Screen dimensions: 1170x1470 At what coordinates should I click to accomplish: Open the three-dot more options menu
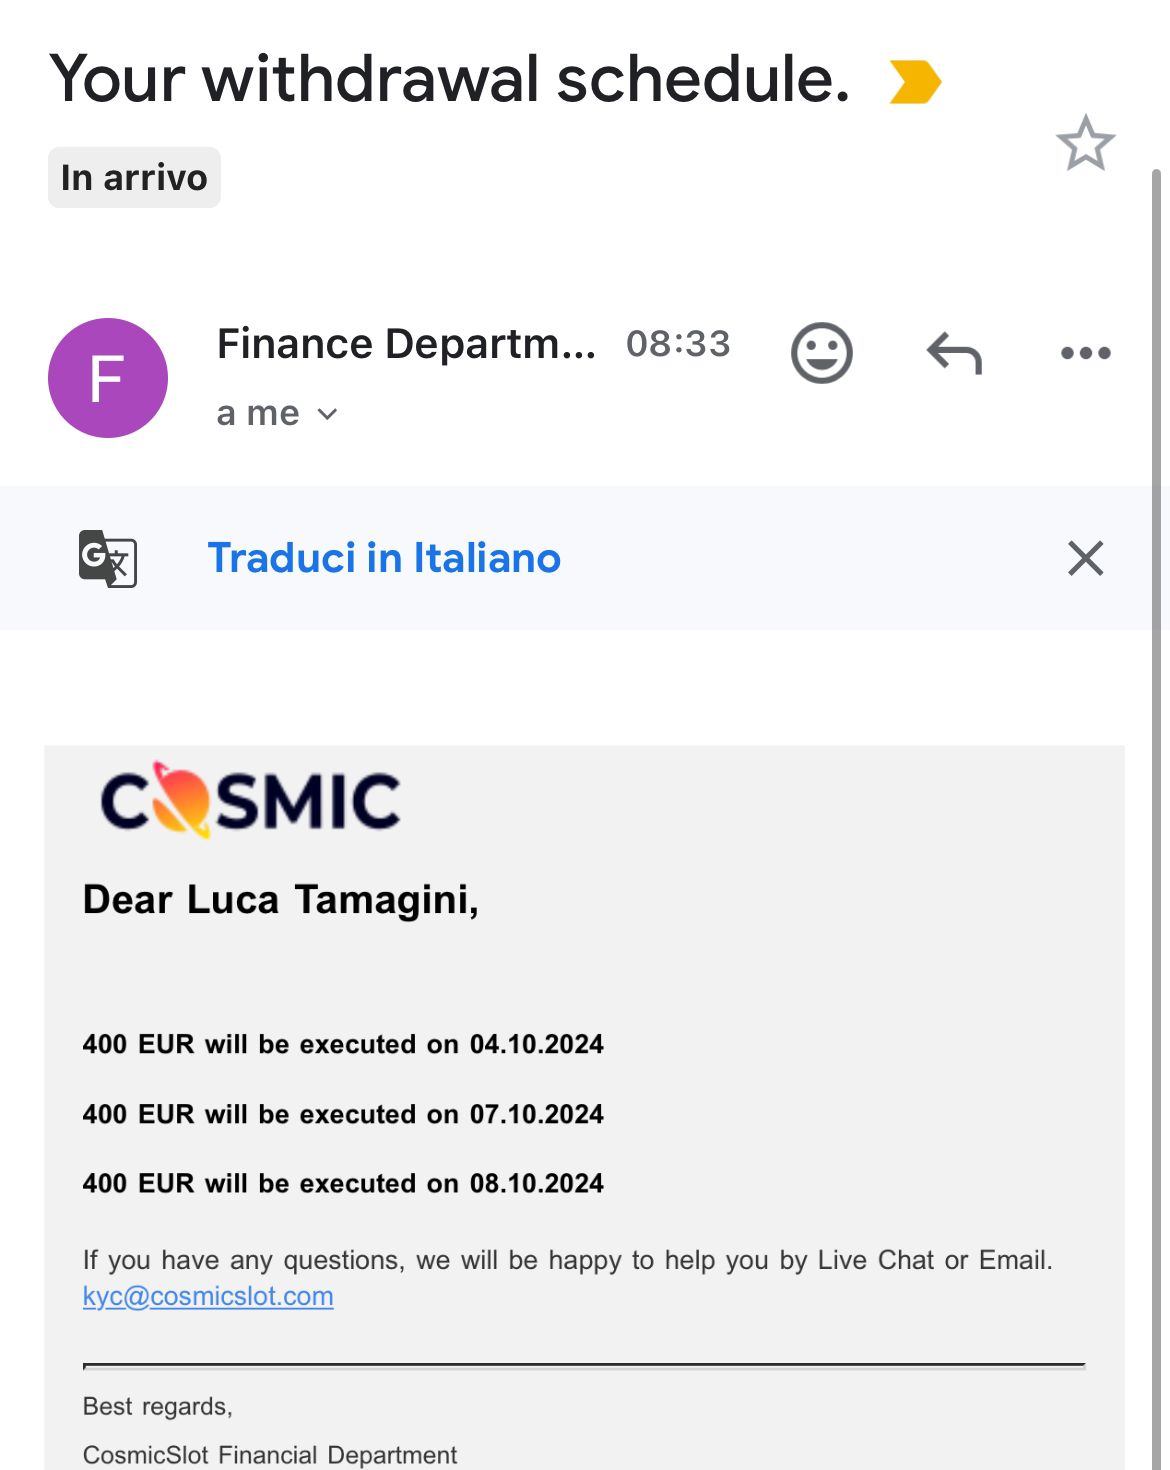coord(1085,353)
